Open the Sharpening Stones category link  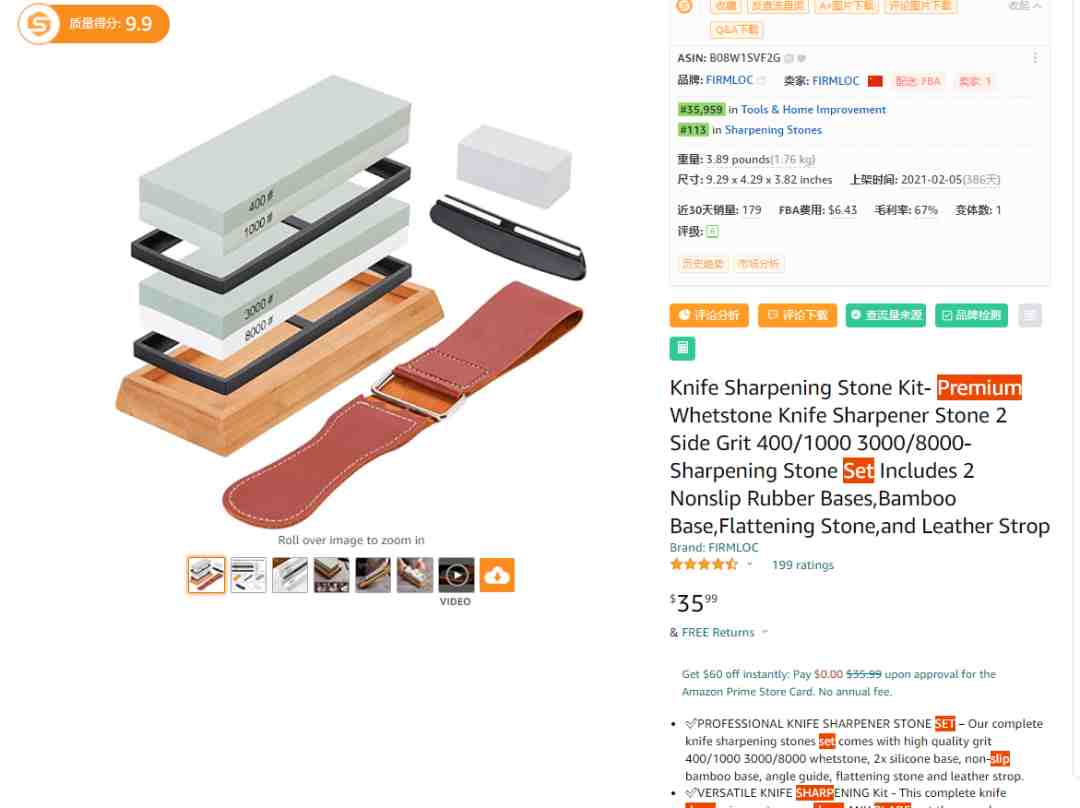pyautogui.click(x=773, y=130)
